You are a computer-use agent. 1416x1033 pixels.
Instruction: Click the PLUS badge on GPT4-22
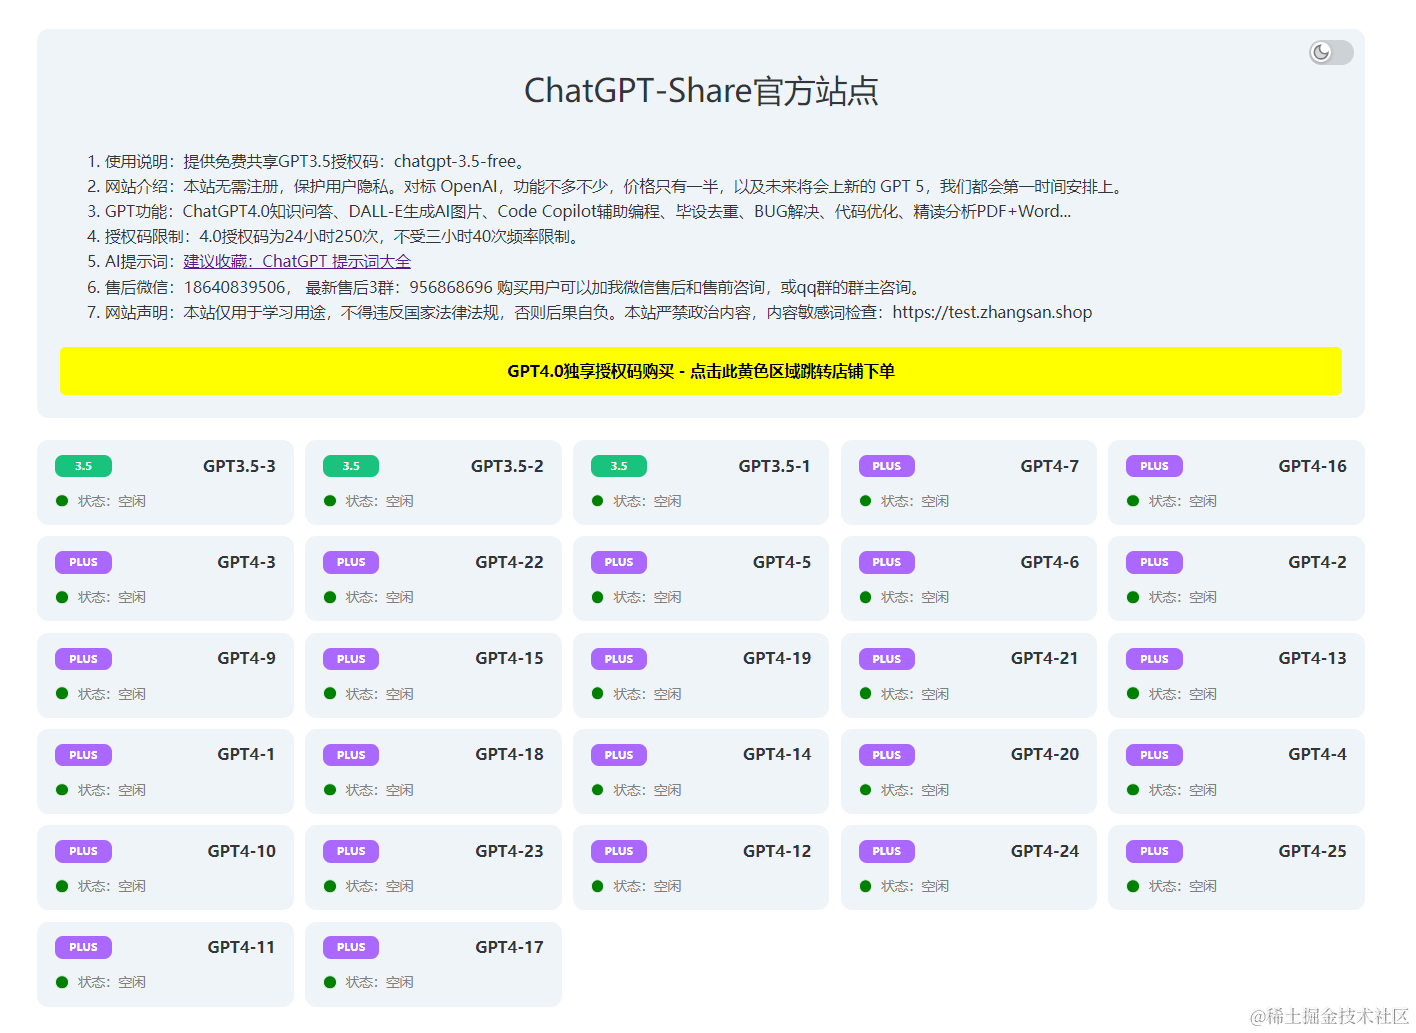351,562
